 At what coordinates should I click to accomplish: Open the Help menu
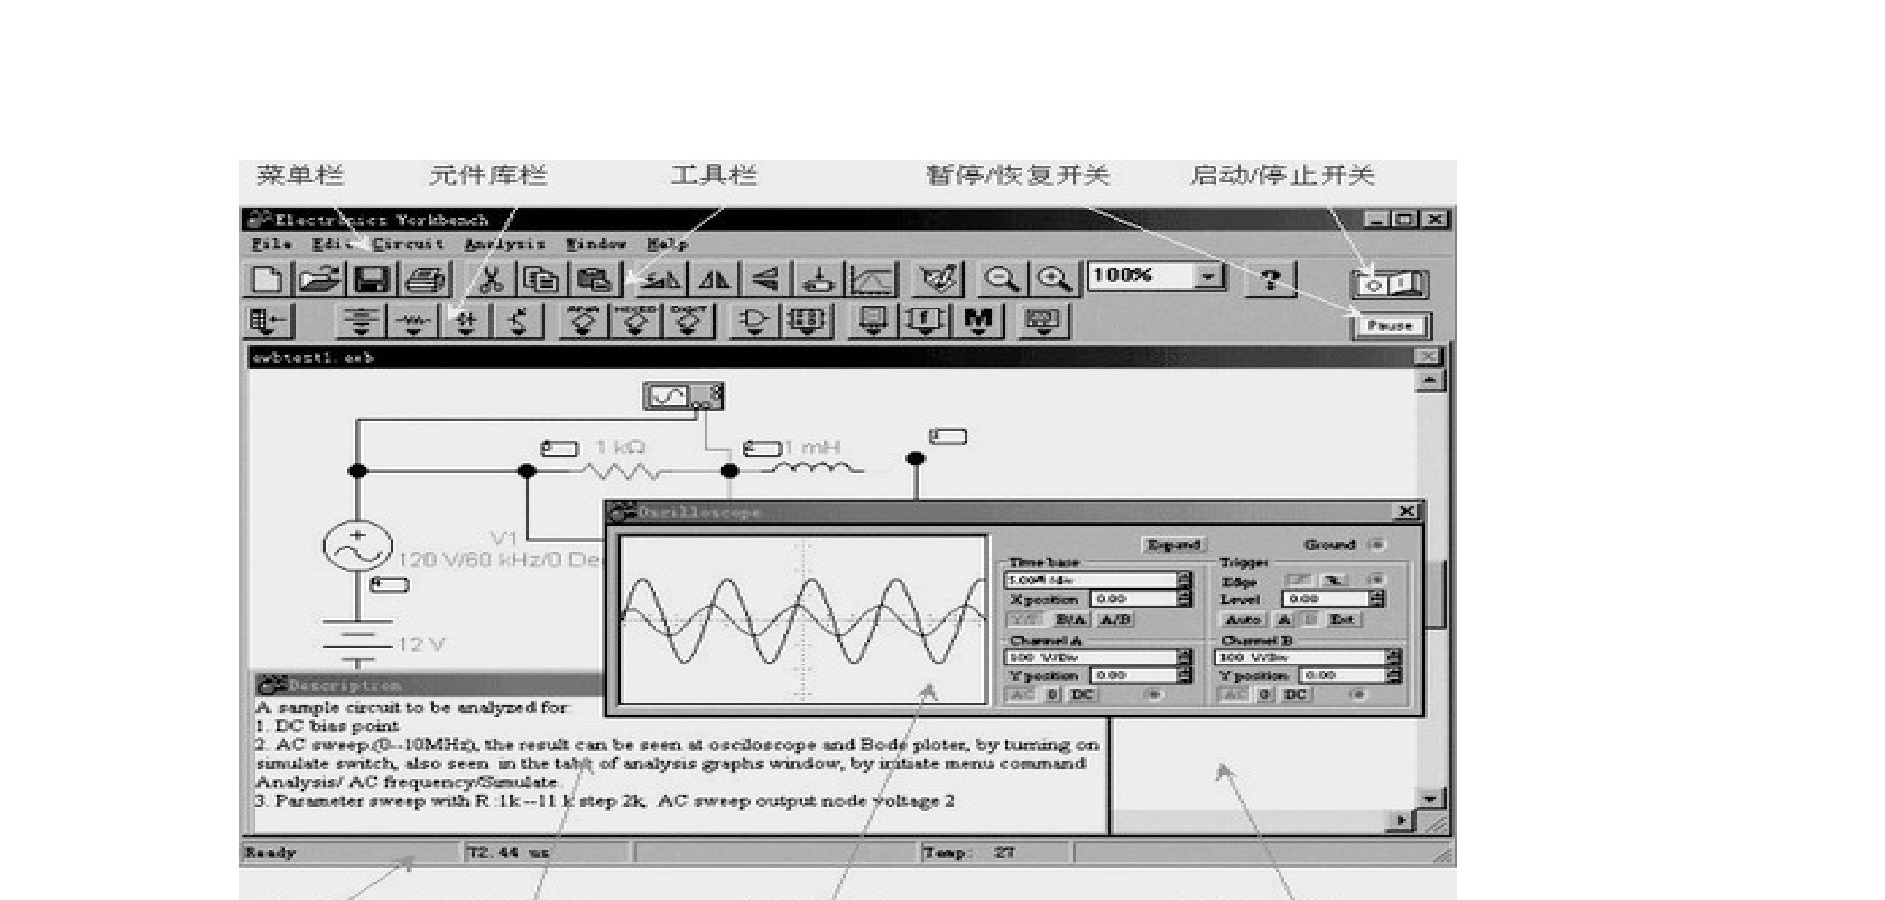click(x=668, y=244)
